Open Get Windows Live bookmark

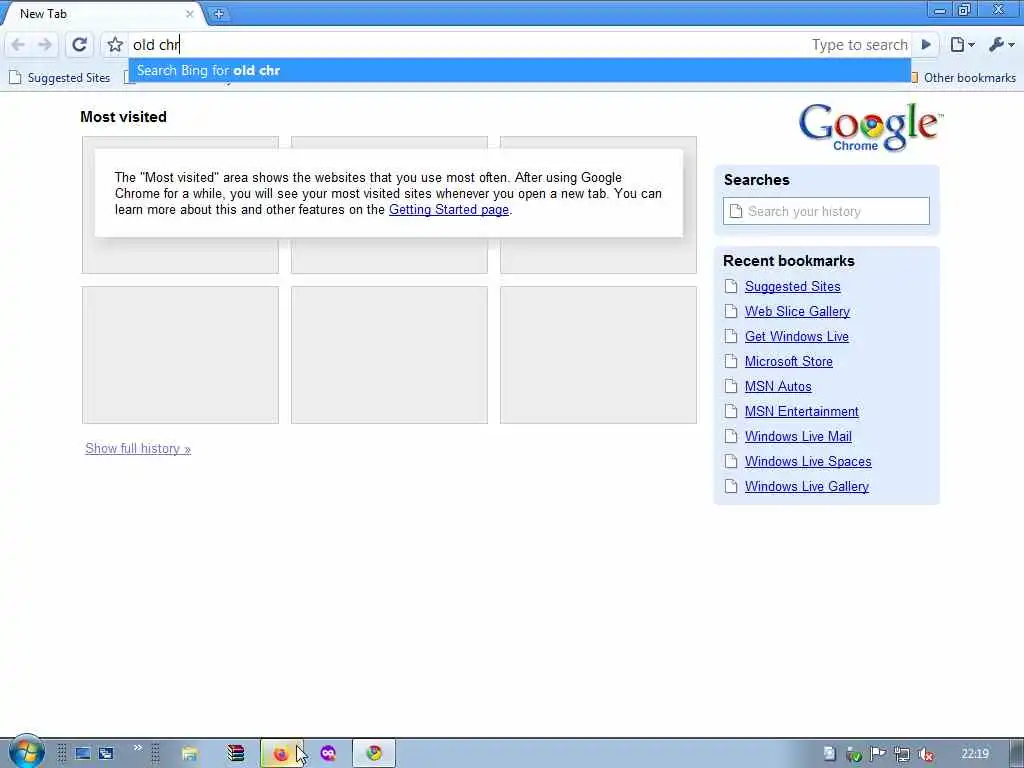(x=797, y=336)
